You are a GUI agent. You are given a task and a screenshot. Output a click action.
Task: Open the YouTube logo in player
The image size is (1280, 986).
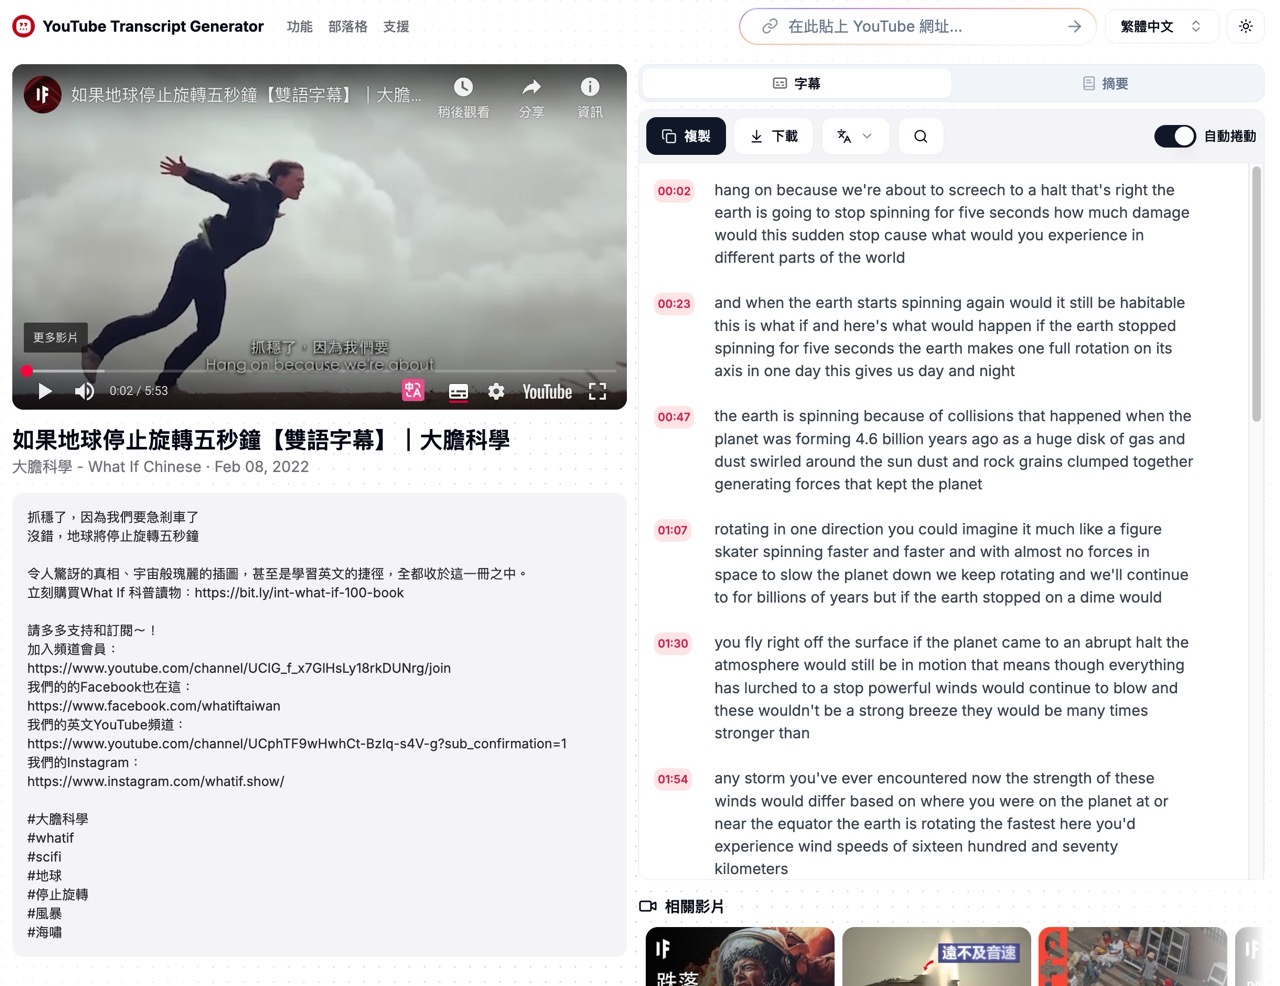tap(547, 392)
